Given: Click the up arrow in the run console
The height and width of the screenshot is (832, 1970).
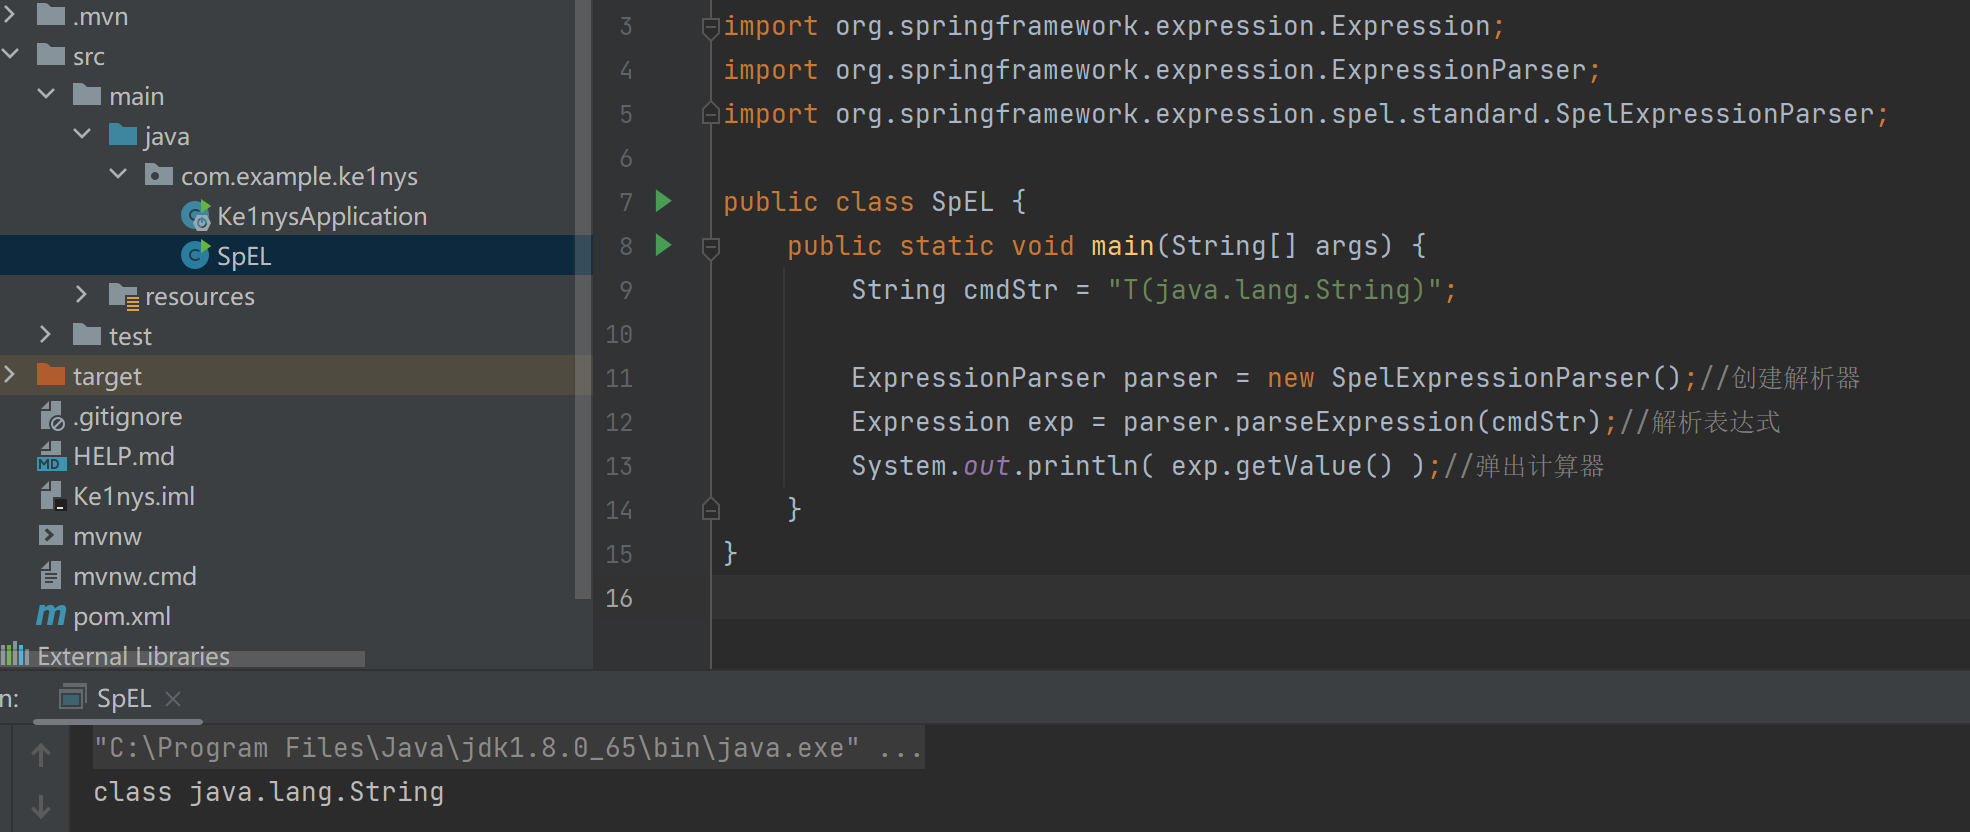Looking at the screenshot, I should pyautogui.click(x=41, y=755).
